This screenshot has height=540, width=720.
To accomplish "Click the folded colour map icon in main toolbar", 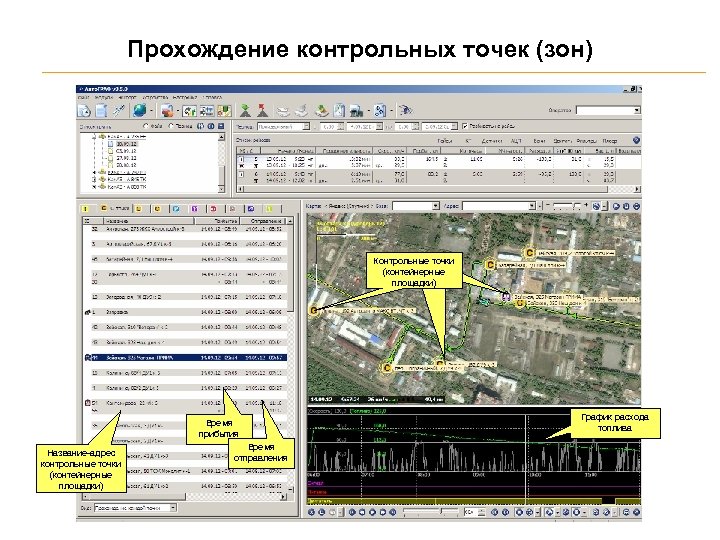I will click(224, 111).
